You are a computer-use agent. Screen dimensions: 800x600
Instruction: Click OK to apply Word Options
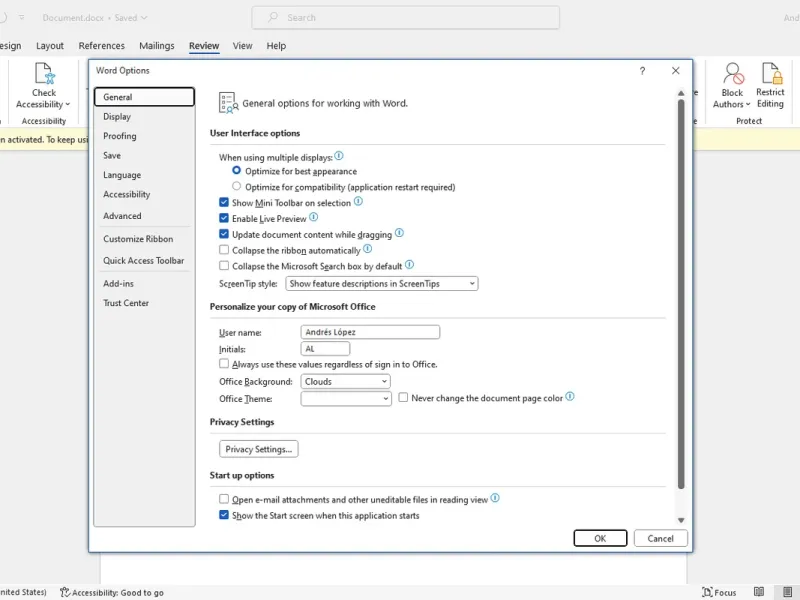(600, 538)
